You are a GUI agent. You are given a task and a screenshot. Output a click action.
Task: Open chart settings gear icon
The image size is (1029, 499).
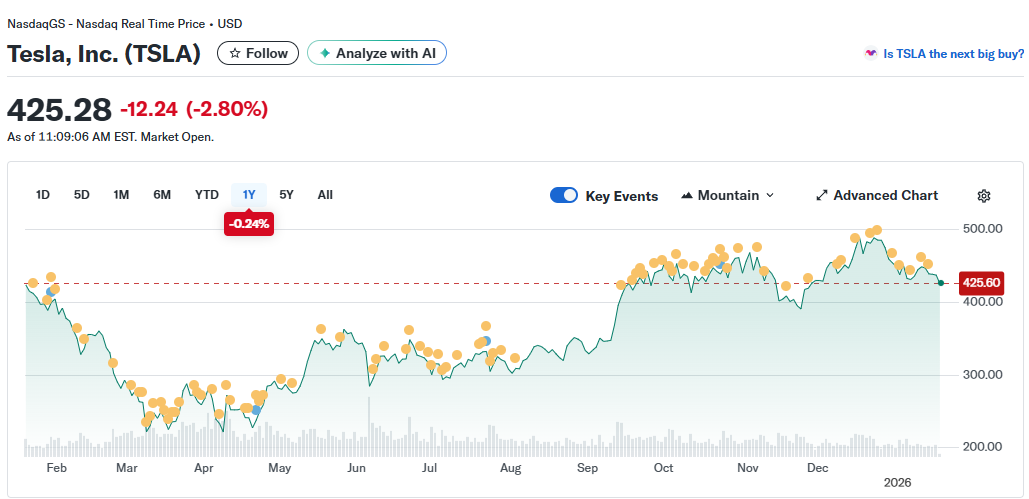[x=984, y=196]
